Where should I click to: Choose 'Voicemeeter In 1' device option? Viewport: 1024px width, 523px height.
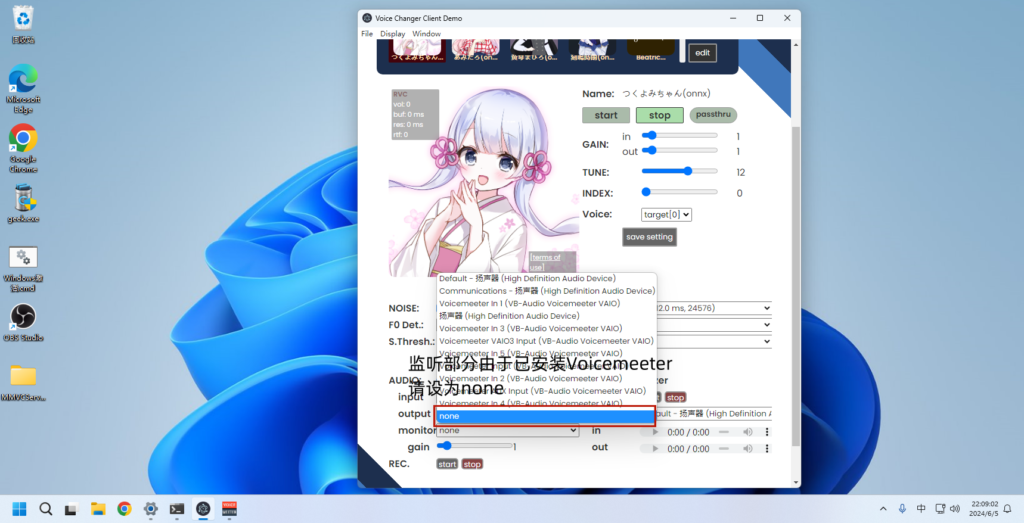[545, 303]
